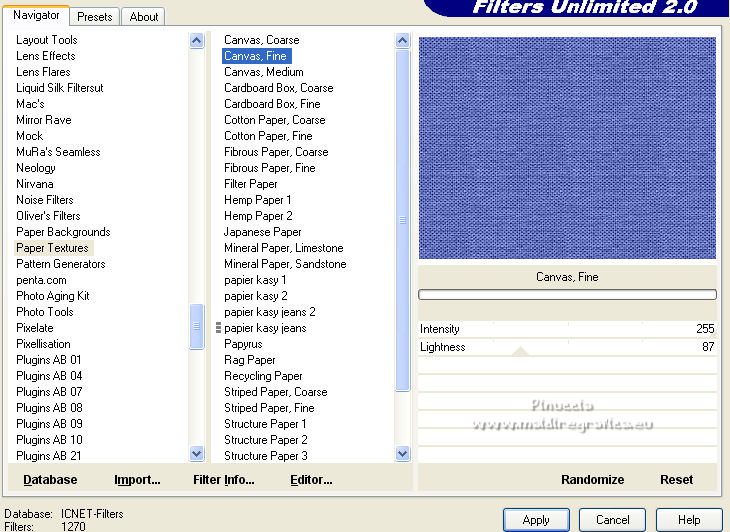The height and width of the screenshot is (532, 730).
Task: Open Filter Info...
Action: coord(223,479)
